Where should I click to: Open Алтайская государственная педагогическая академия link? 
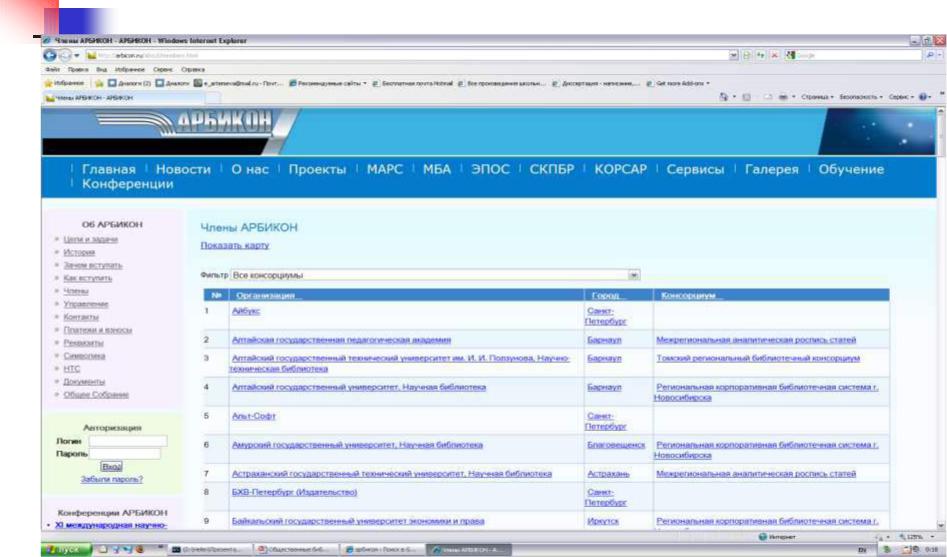[x=341, y=340]
